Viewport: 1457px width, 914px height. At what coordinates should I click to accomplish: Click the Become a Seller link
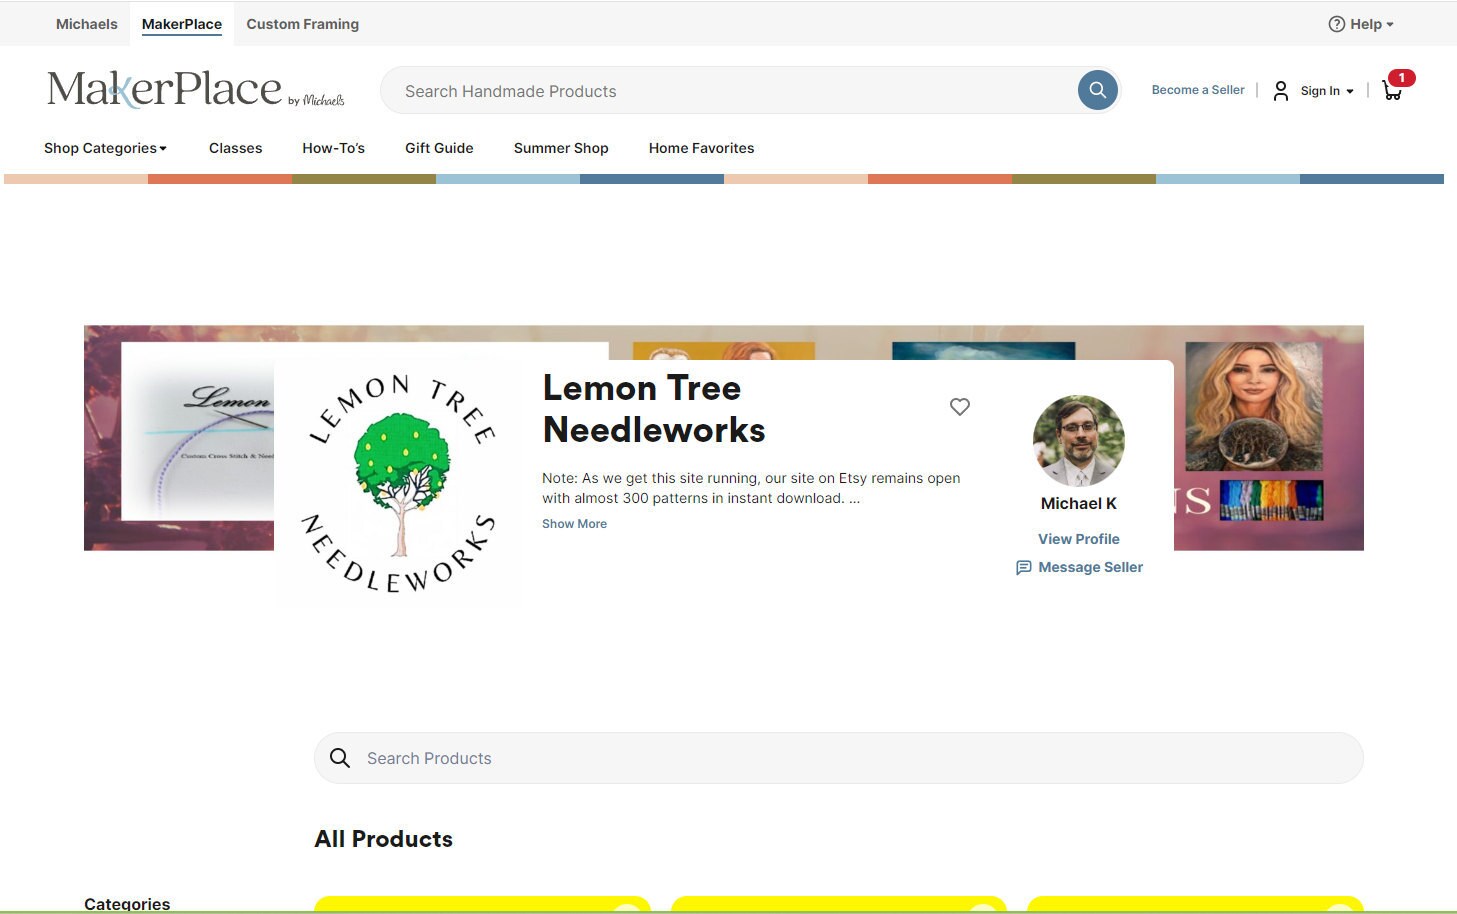(x=1198, y=90)
